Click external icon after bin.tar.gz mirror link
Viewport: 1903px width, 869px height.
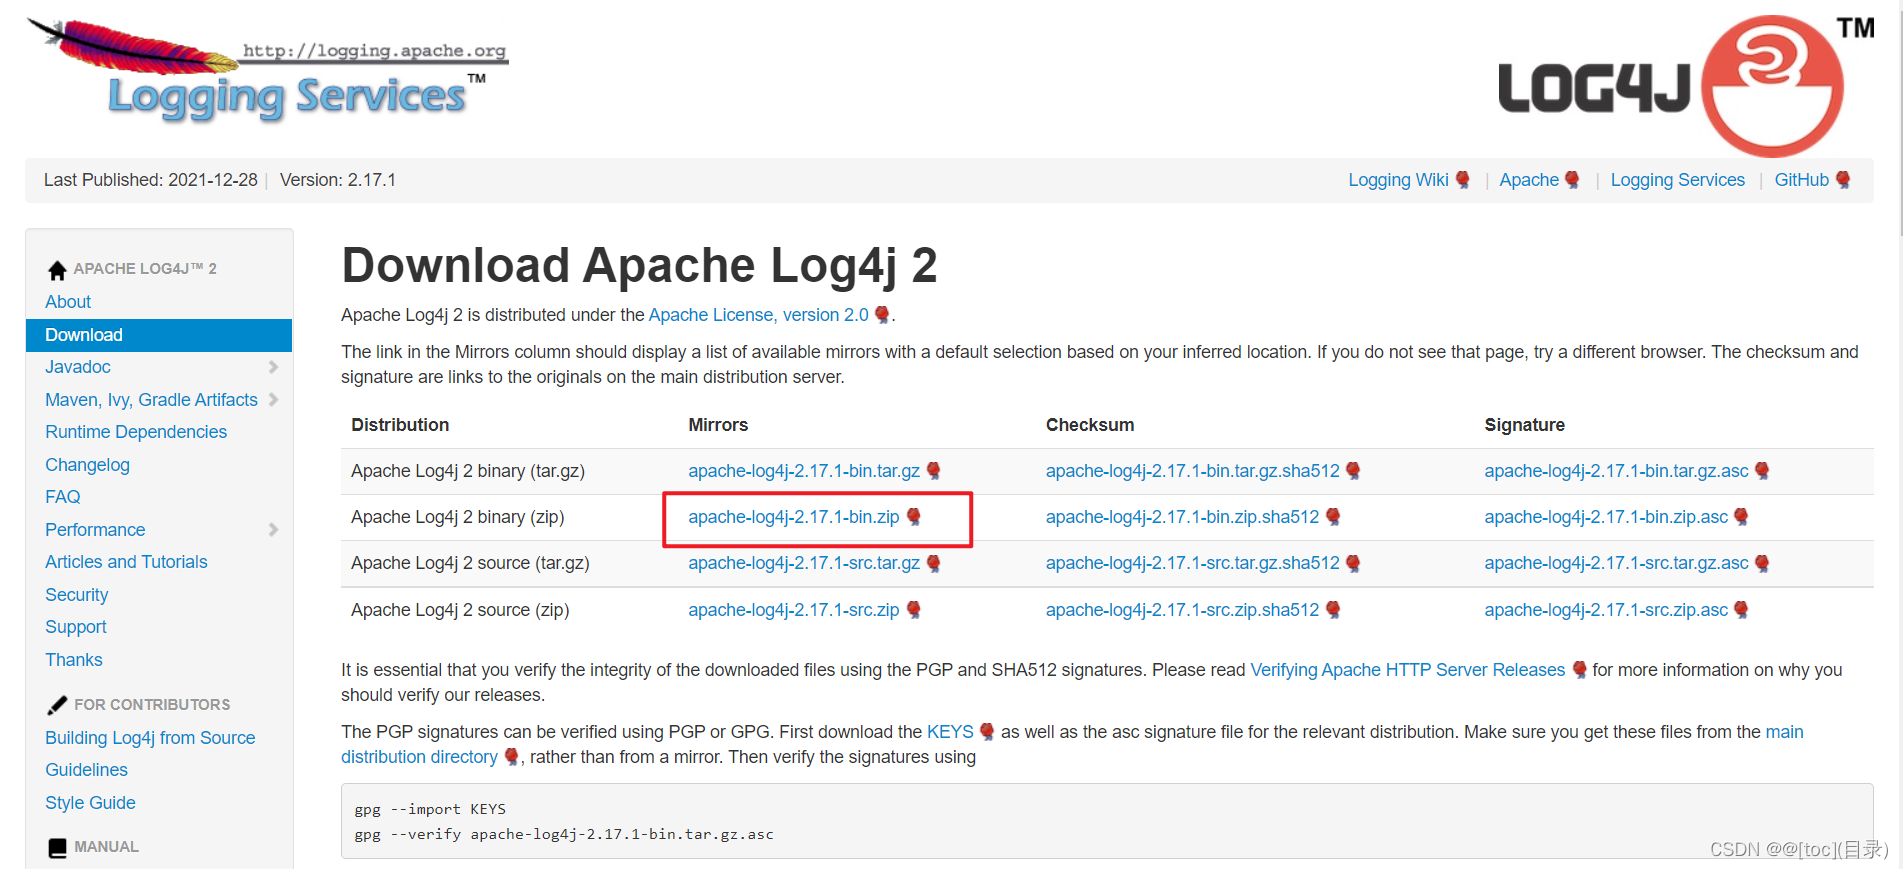coord(933,471)
